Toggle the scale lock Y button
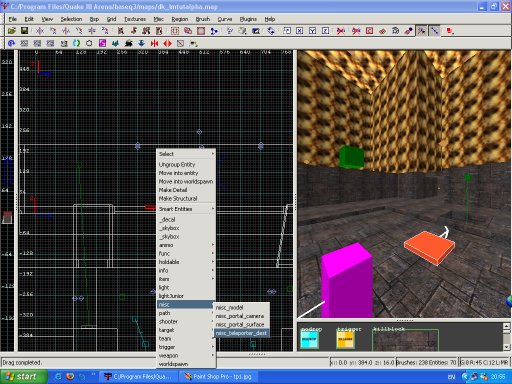This screenshot has height=384, width=512. click(x=312, y=31)
